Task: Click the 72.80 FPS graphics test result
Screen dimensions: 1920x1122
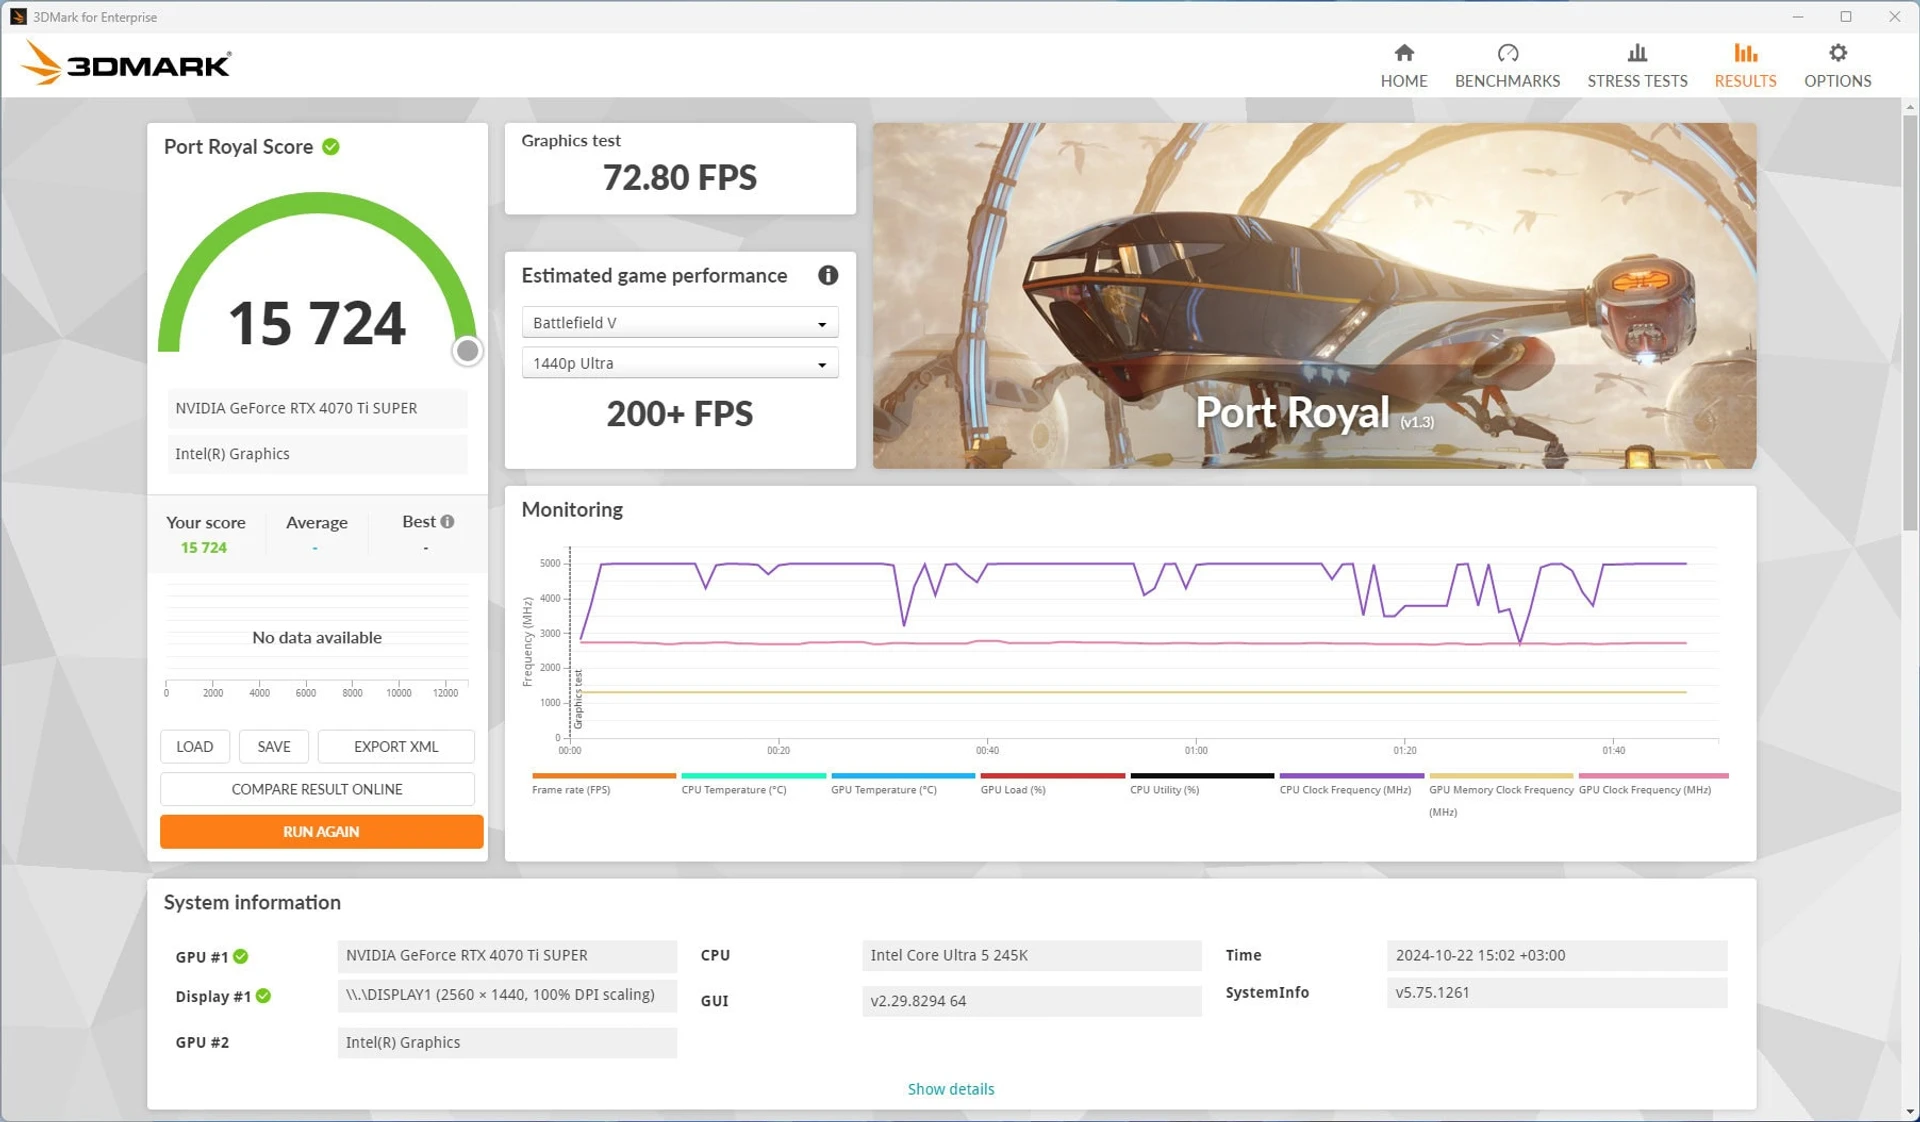Action: pos(679,178)
